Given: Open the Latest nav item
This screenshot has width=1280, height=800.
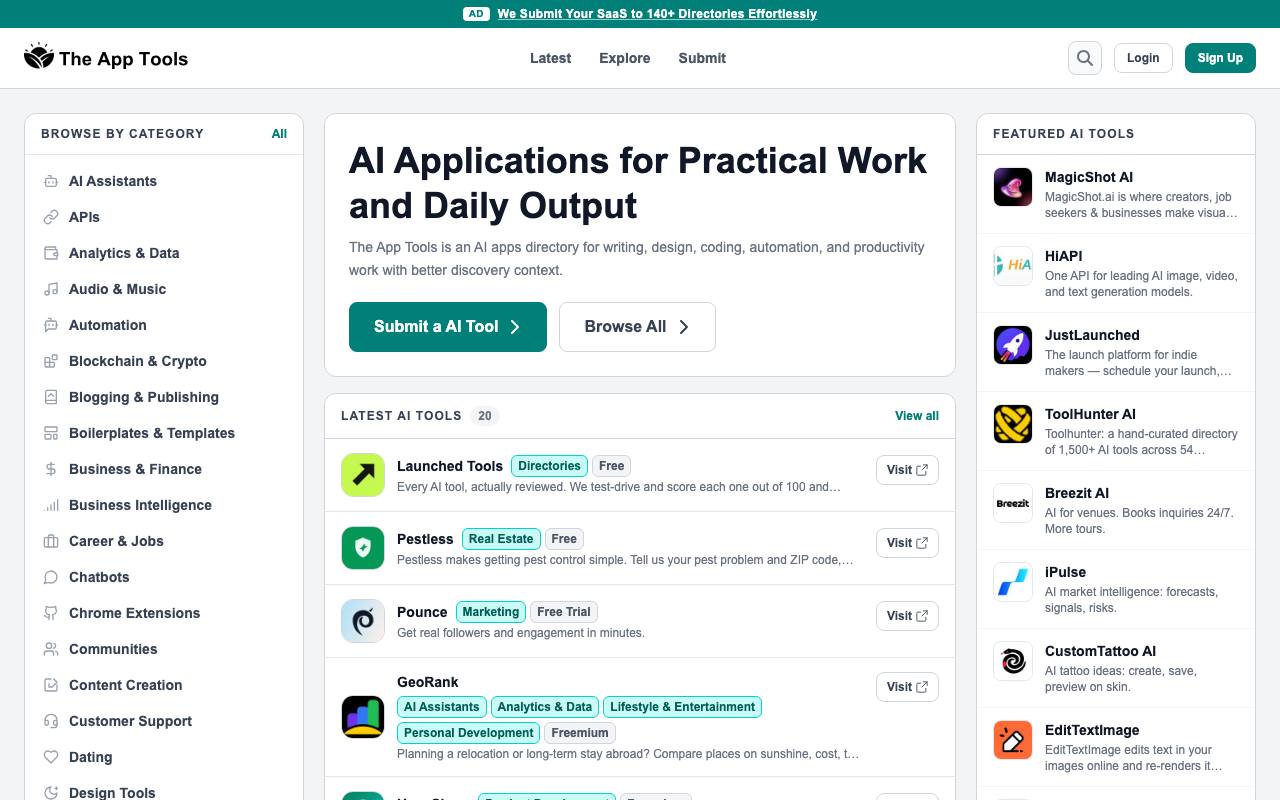Looking at the screenshot, I should point(550,58).
